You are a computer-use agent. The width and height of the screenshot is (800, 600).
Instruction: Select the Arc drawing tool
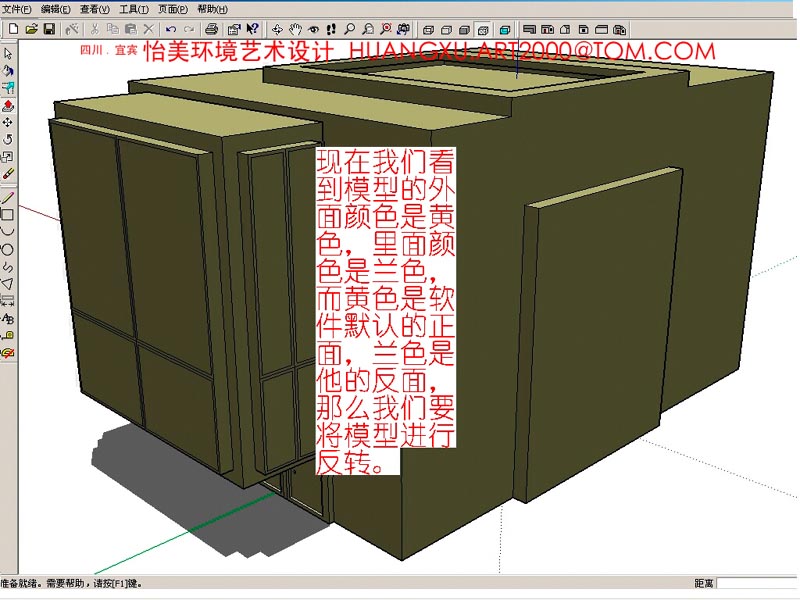click(x=8, y=232)
